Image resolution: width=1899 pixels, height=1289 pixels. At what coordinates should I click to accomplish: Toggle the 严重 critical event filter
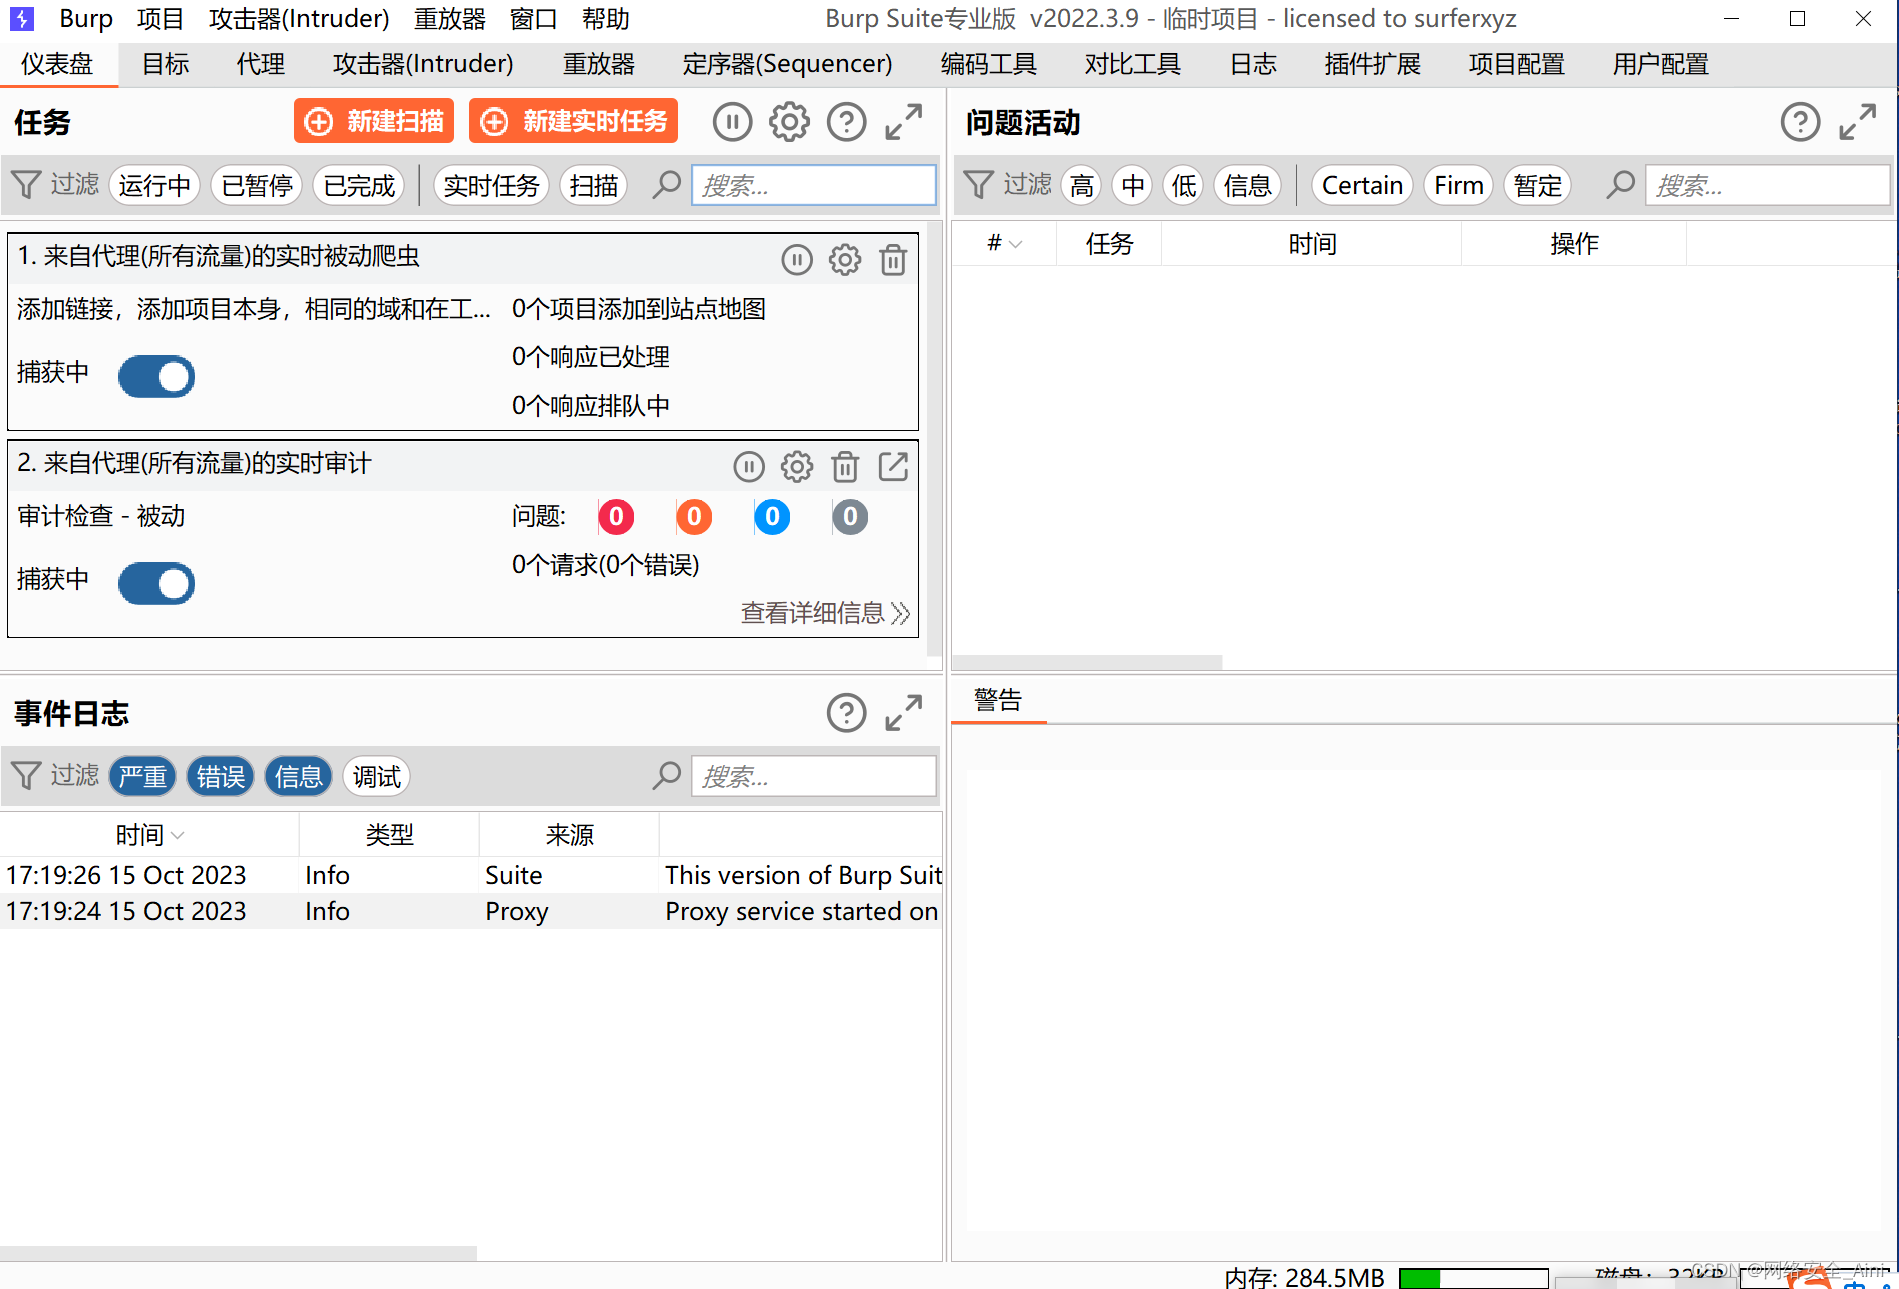click(x=143, y=777)
